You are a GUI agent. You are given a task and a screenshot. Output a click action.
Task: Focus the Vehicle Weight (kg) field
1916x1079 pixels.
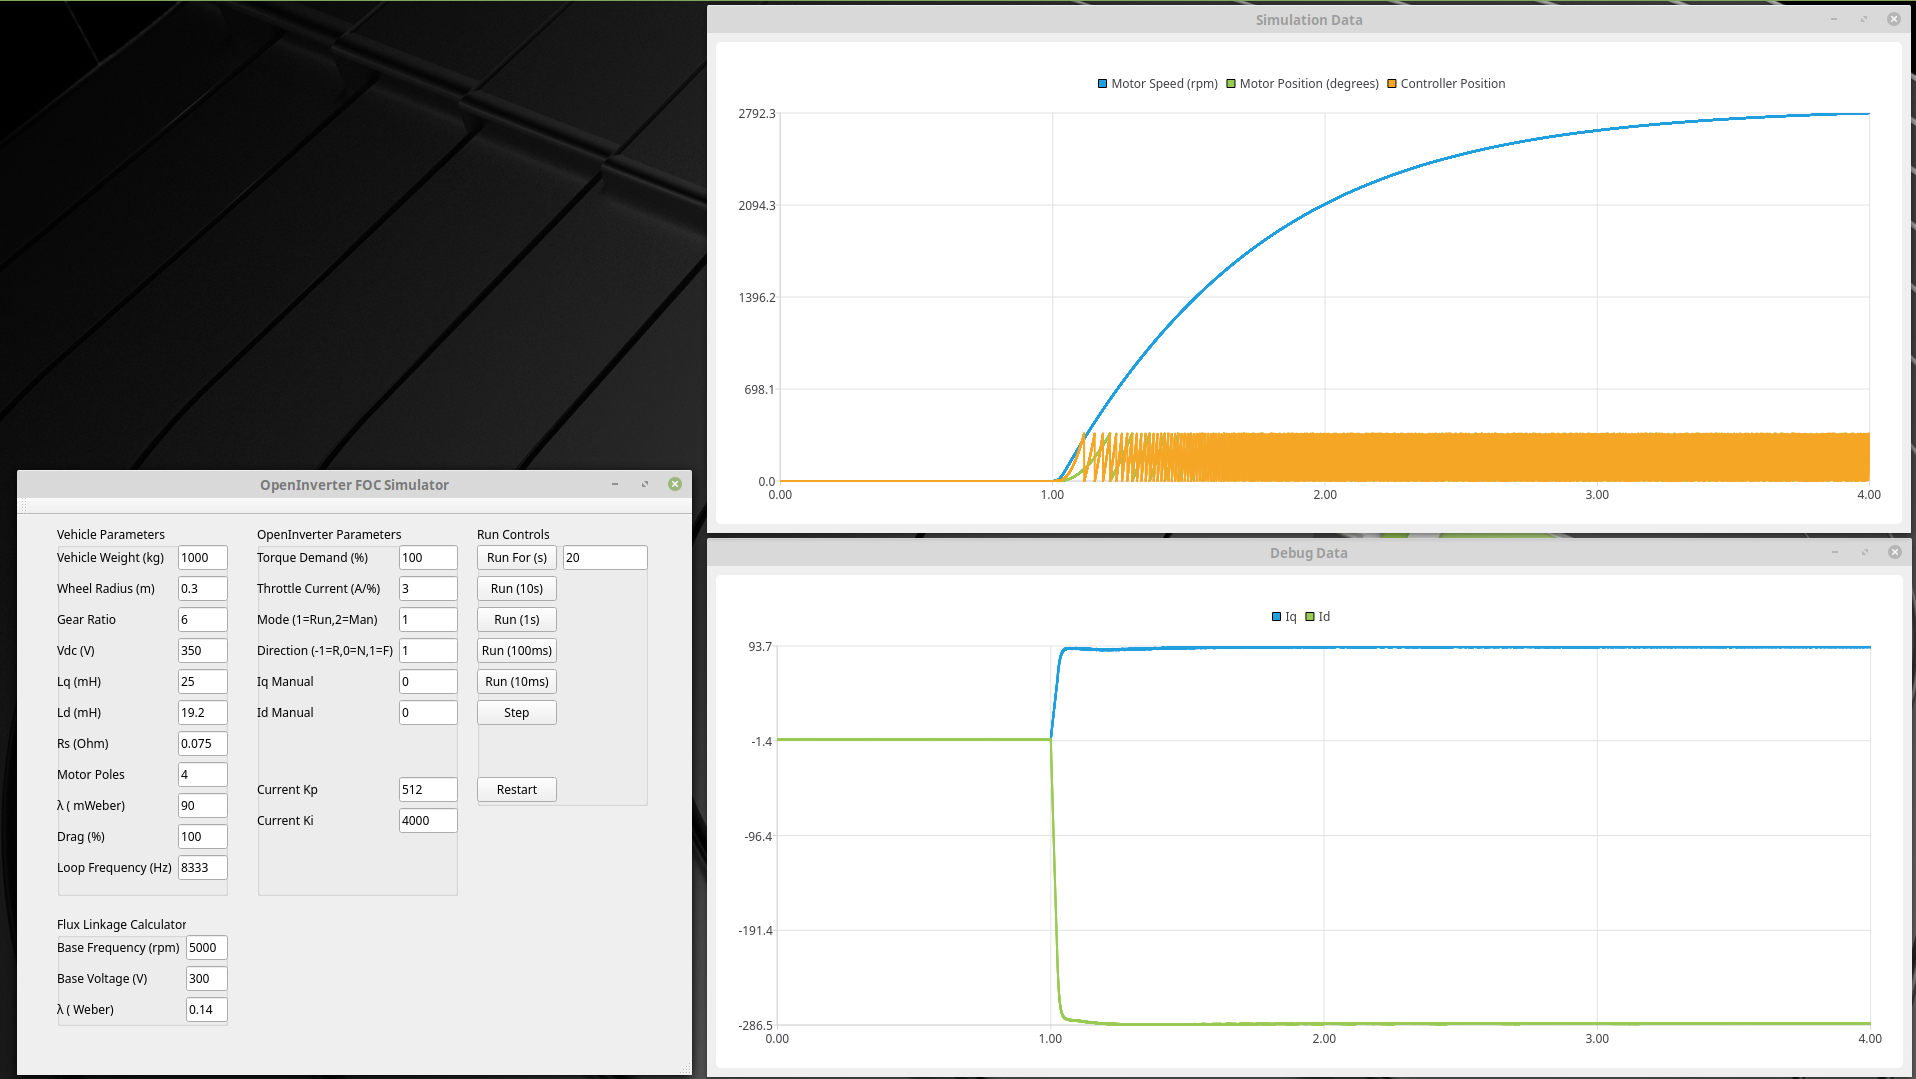(x=202, y=558)
